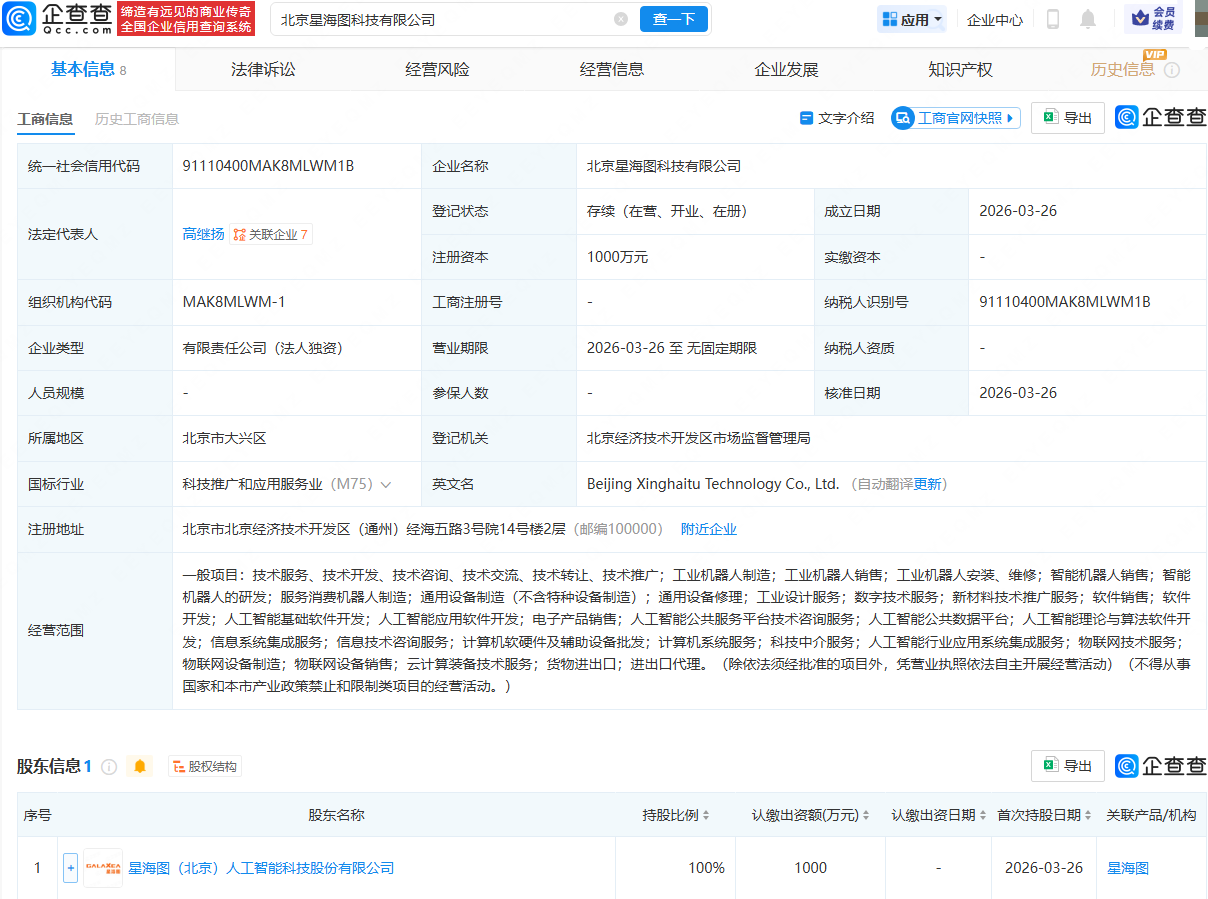Click the 股权结构 equity structure icon
The height and width of the screenshot is (899, 1208).
pyautogui.click(x=204, y=765)
